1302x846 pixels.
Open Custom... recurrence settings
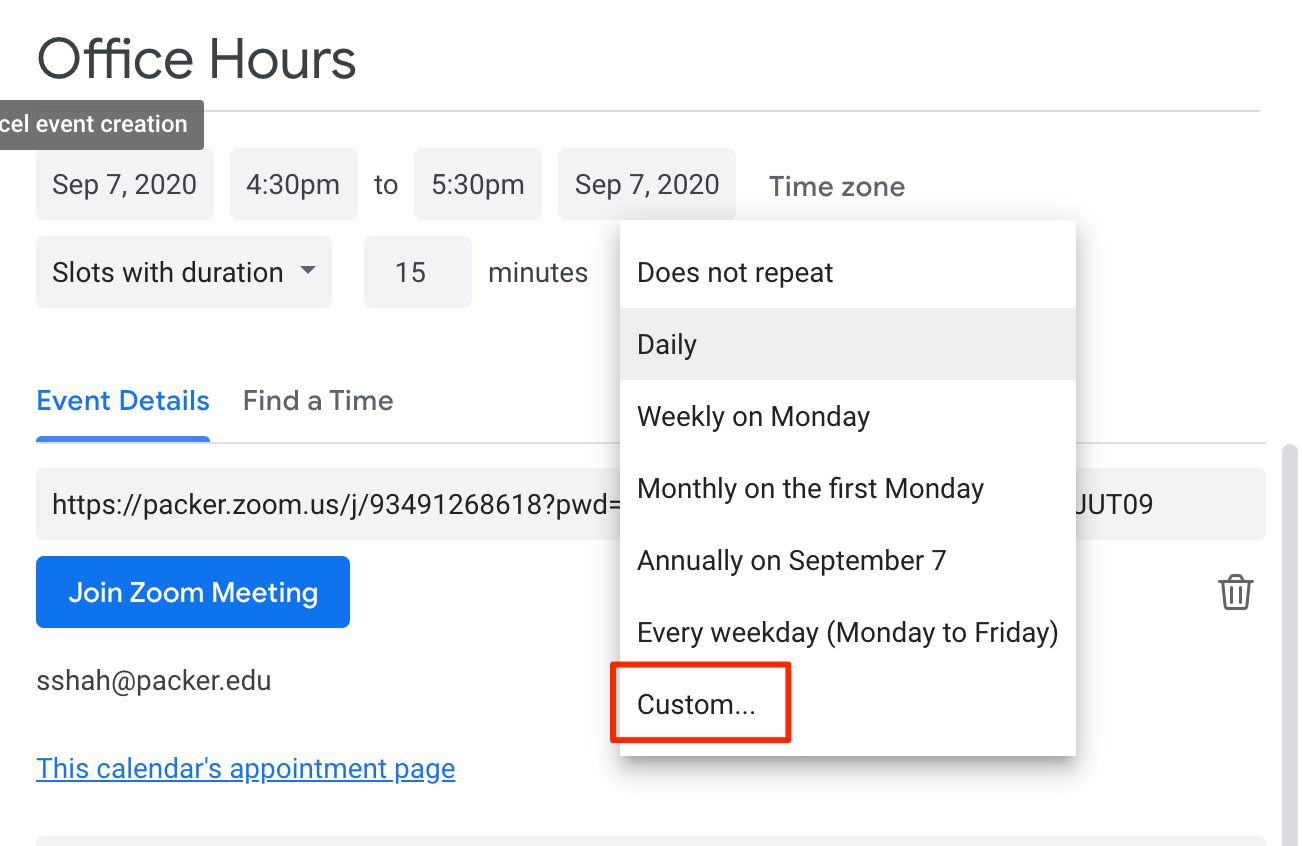click(697, 705)
